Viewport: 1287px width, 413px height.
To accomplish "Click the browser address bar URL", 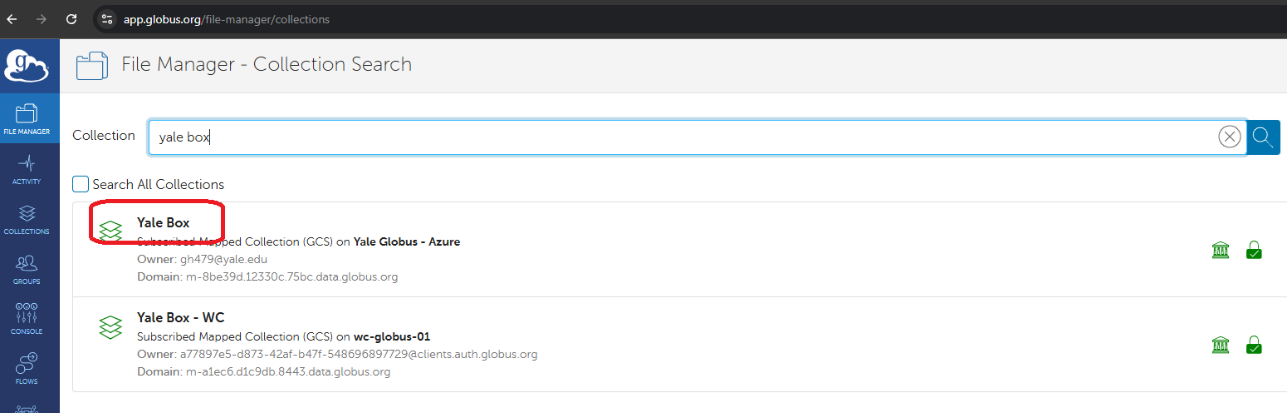I will 226,19.
